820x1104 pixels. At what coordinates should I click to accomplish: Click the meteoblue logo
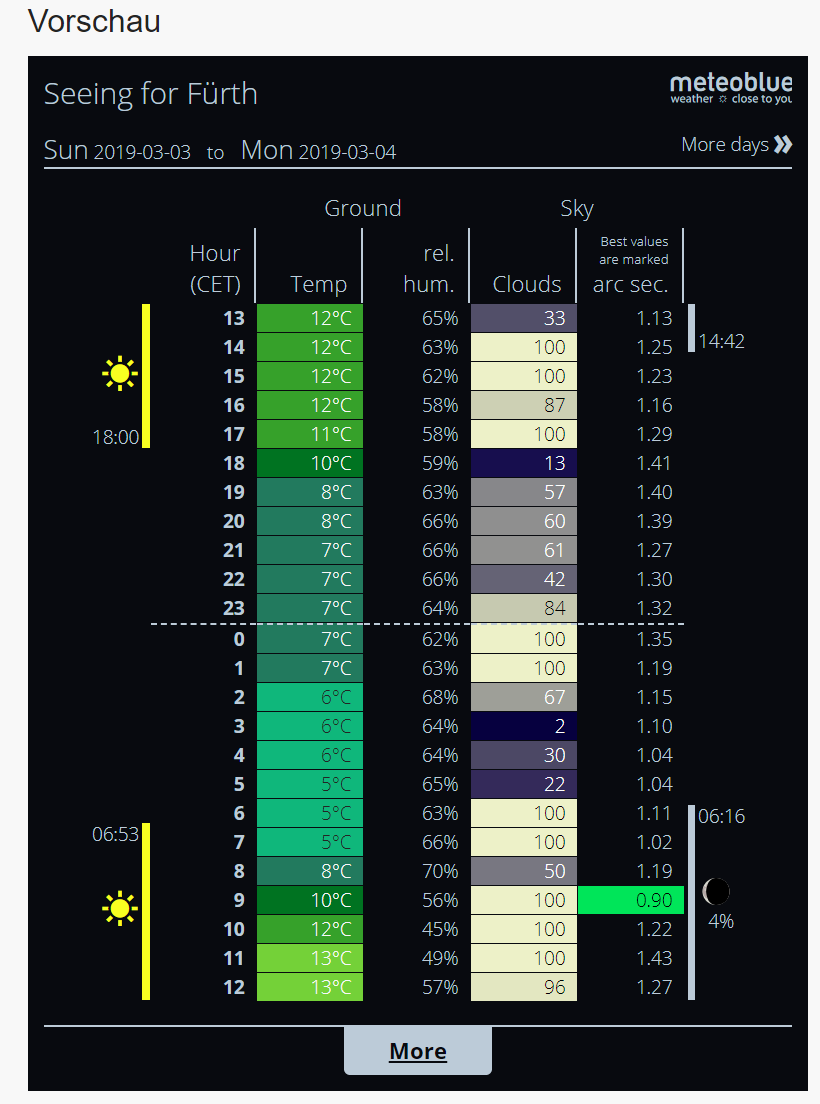[x=730, y=88]
